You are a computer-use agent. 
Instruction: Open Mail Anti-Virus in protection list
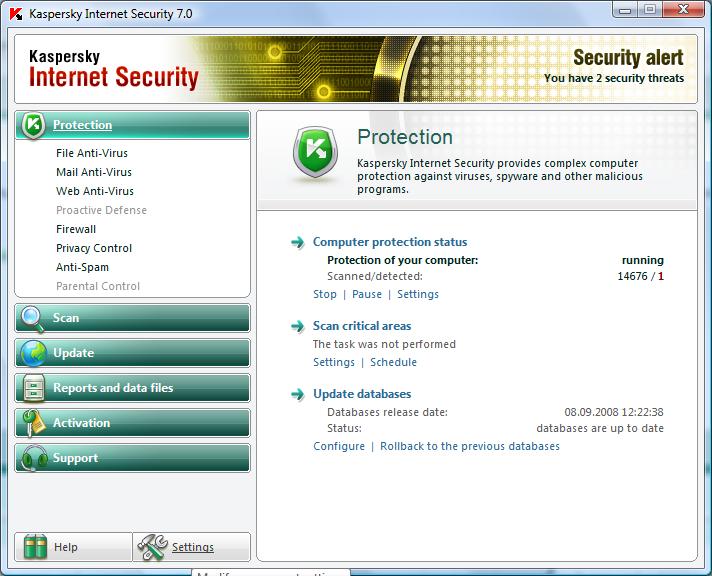(94, 172)
